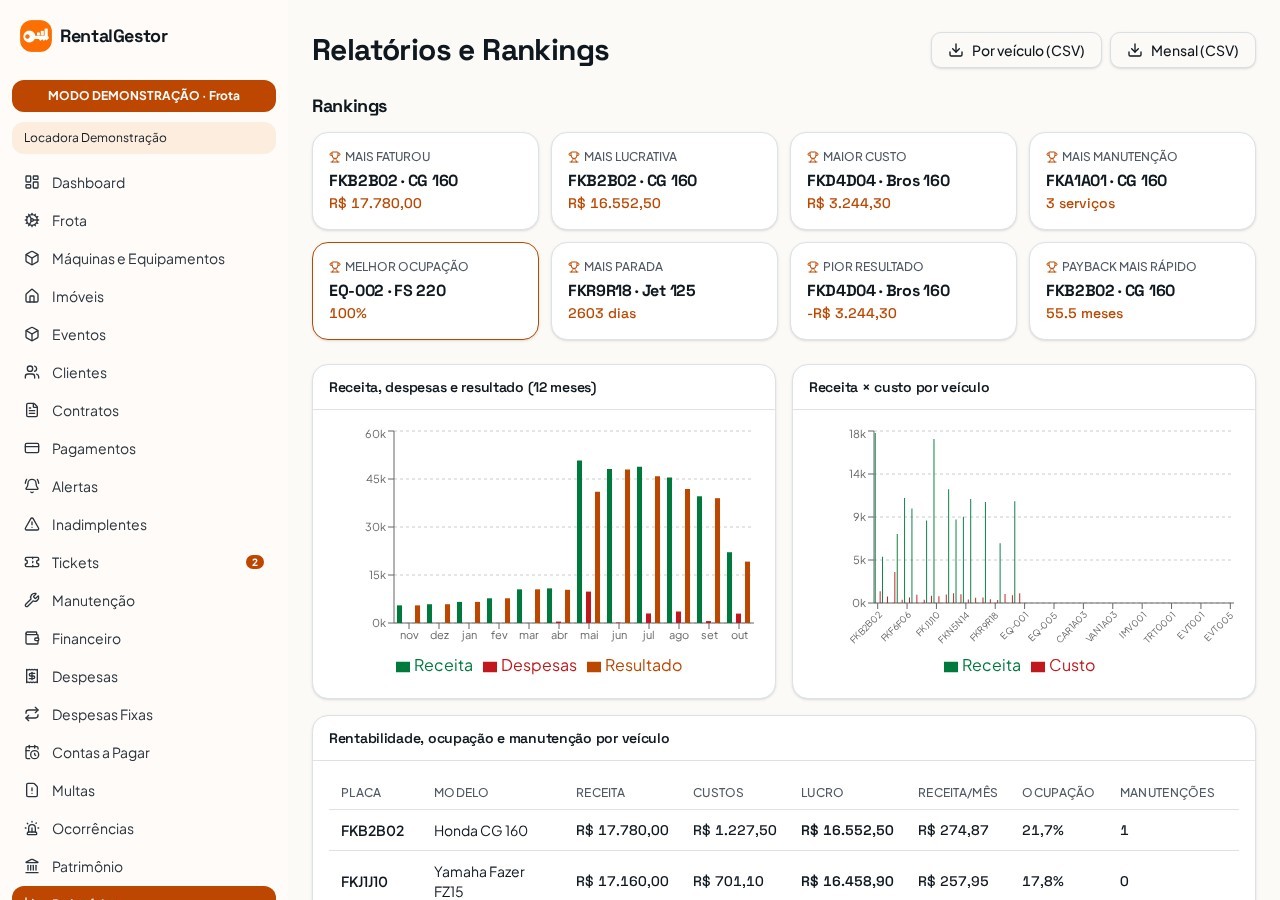Click the RentalGestor key logo icon
The height and width of the screenshot is (900, 1280).
pos(36,36)
